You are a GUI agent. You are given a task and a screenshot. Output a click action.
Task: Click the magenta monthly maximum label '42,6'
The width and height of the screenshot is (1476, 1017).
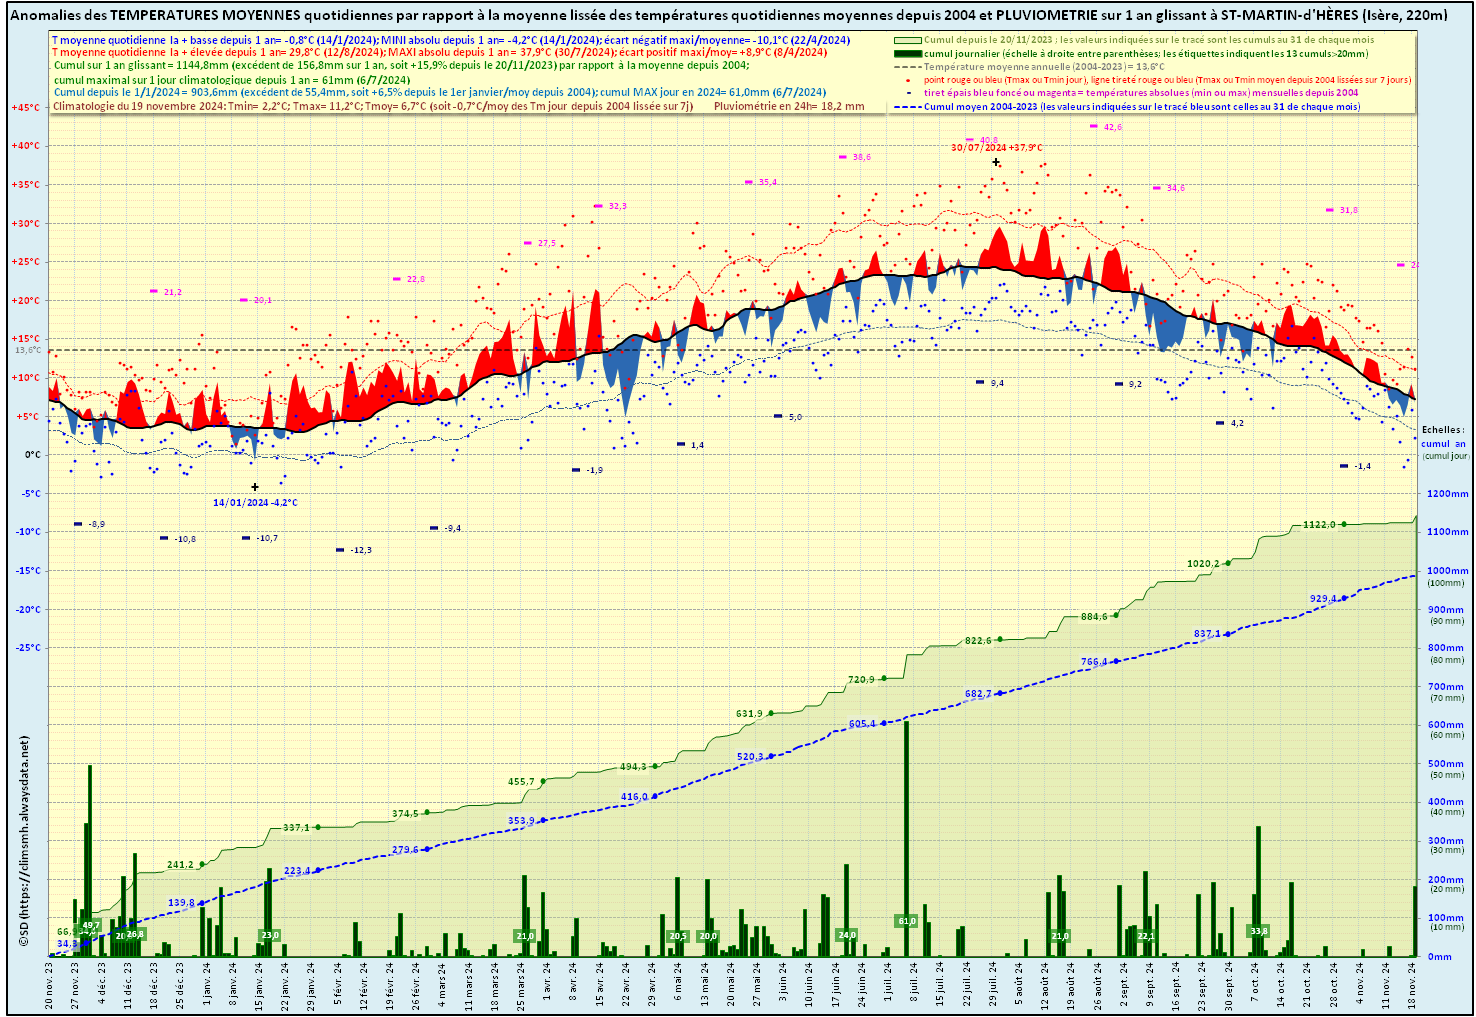(x=1113, y=126)
